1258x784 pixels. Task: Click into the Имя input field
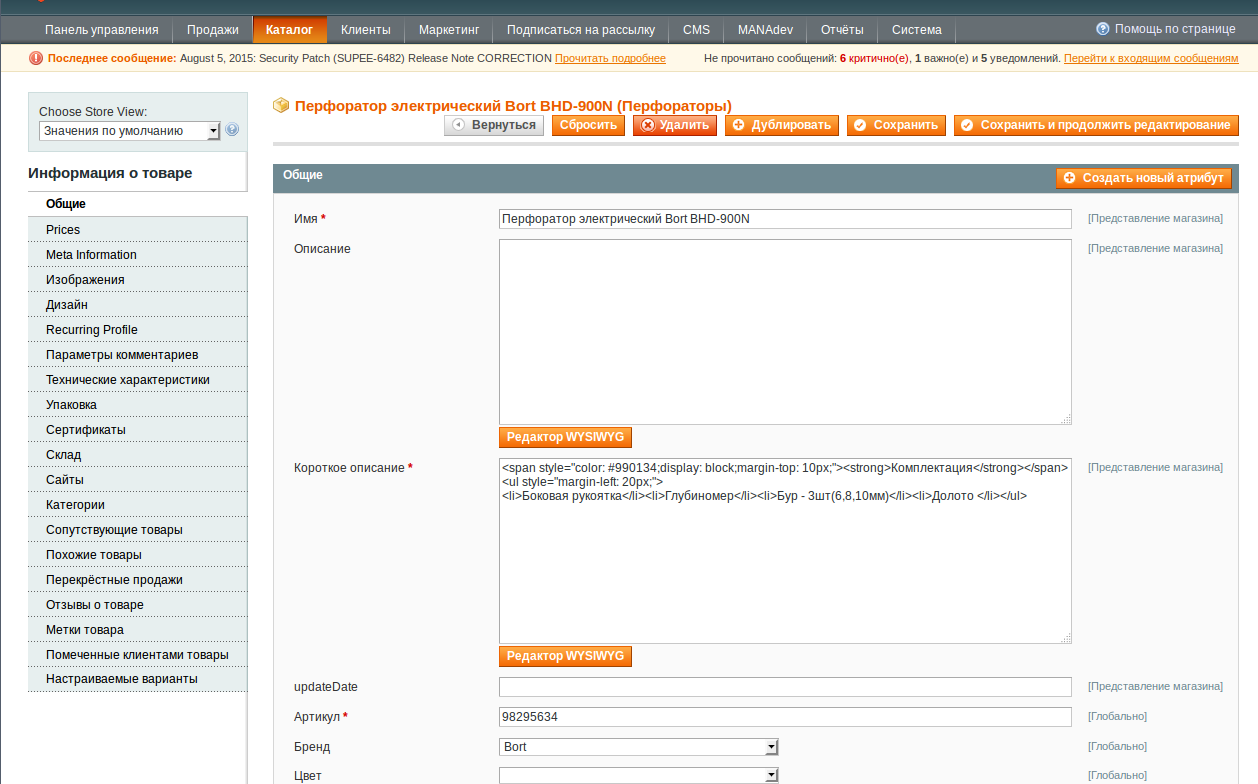click(x=785, y=219)
